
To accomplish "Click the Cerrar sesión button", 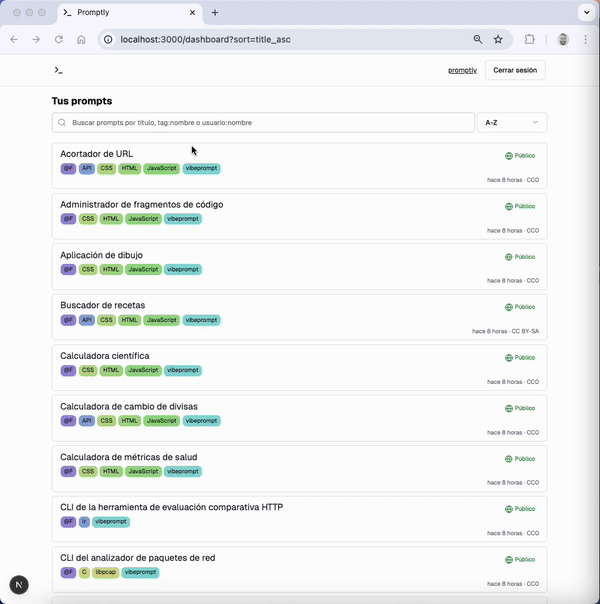I will (515, 70).
